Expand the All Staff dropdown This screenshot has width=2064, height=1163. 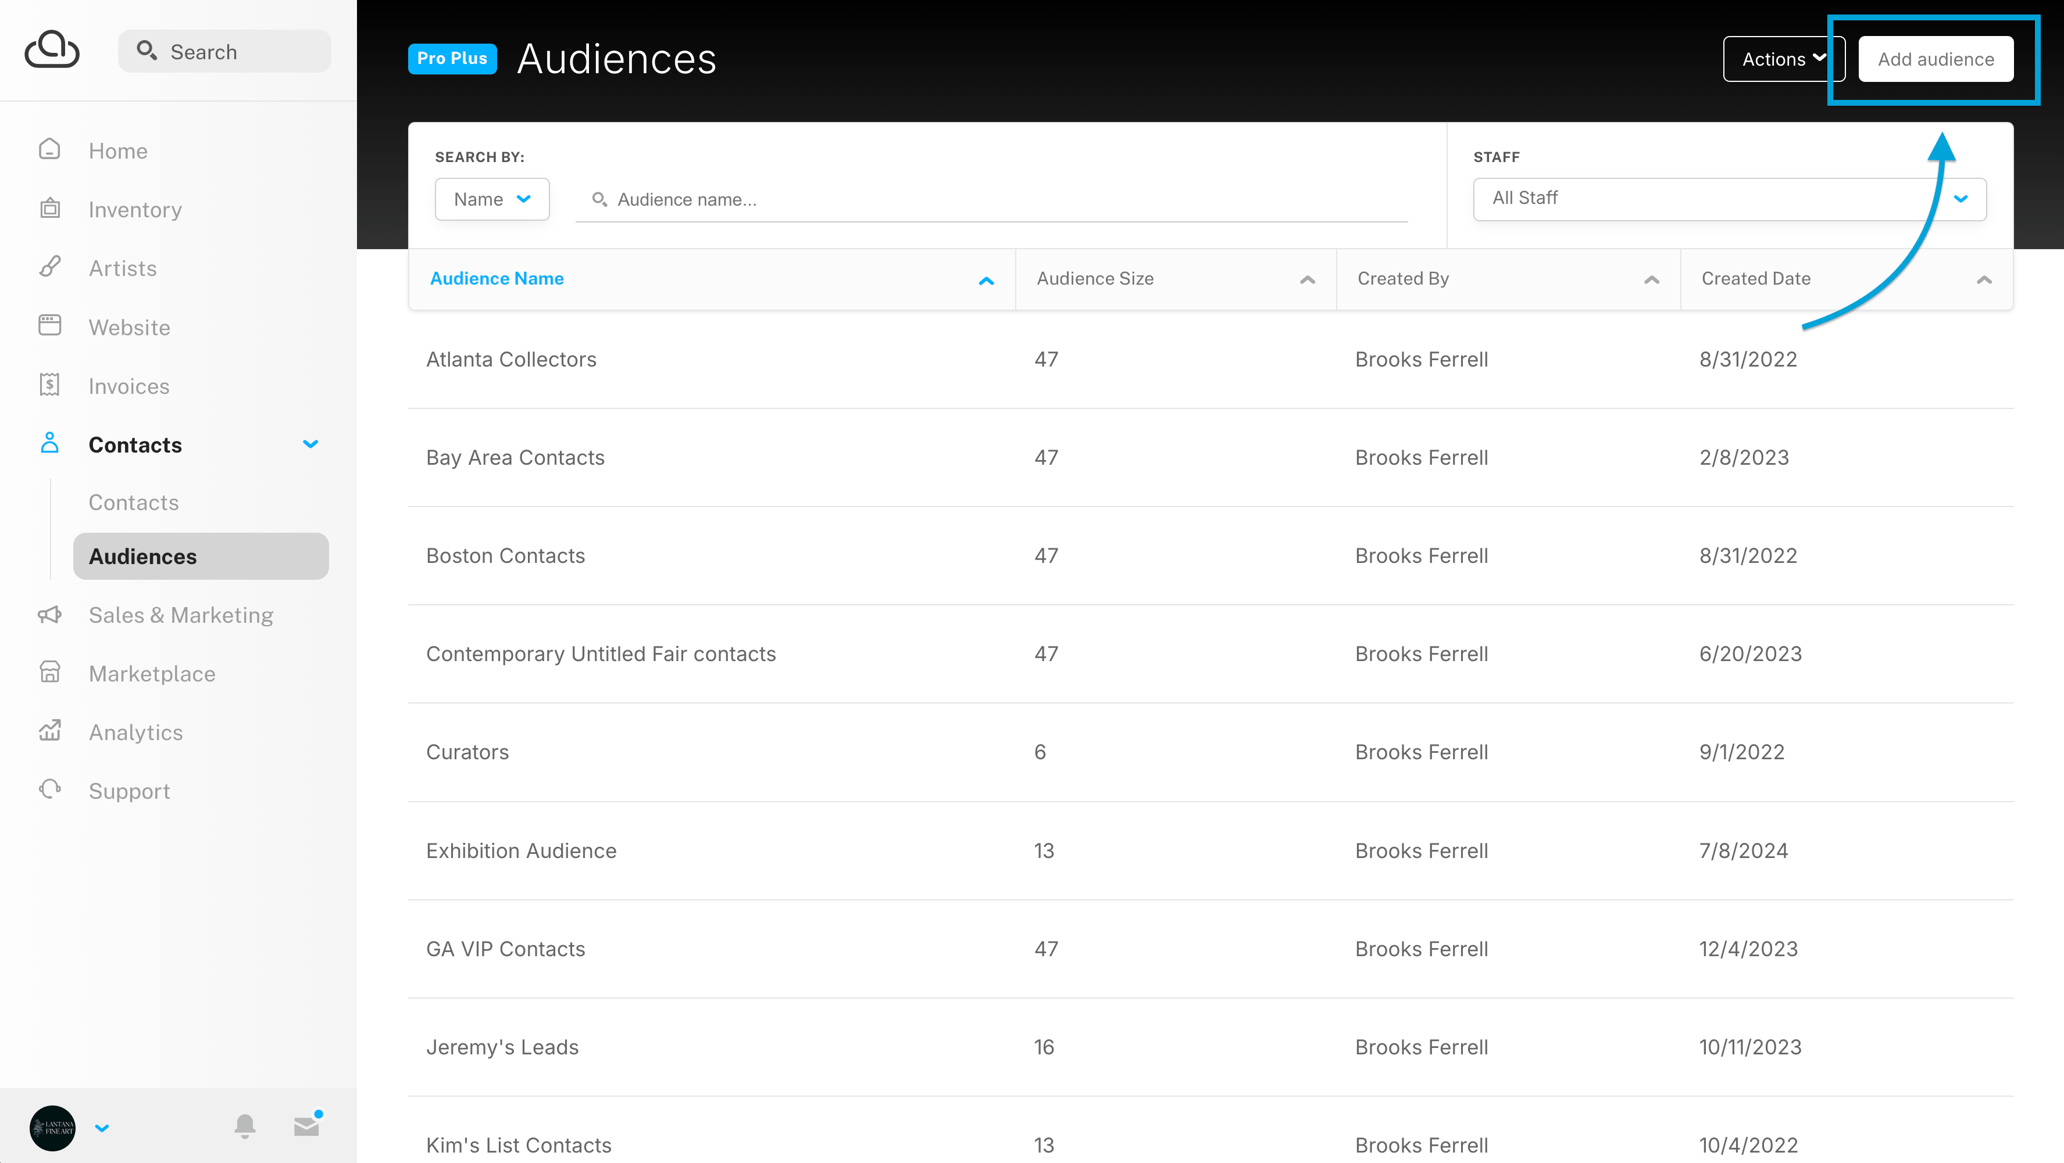pos(1728,198)
